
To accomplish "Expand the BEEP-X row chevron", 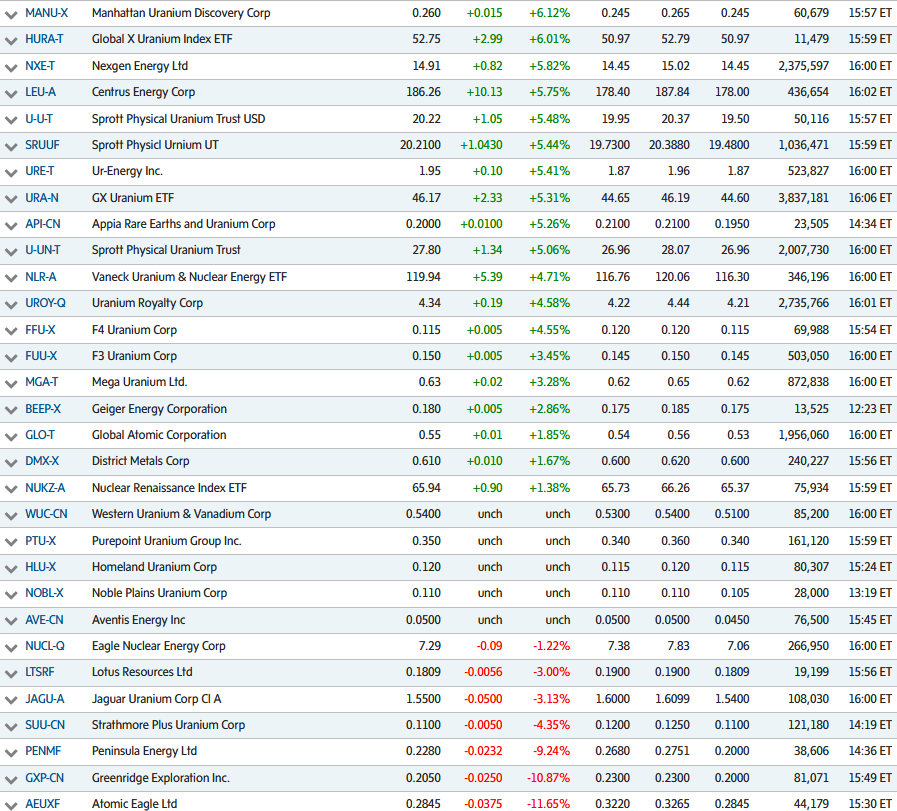I will point(11,410).
